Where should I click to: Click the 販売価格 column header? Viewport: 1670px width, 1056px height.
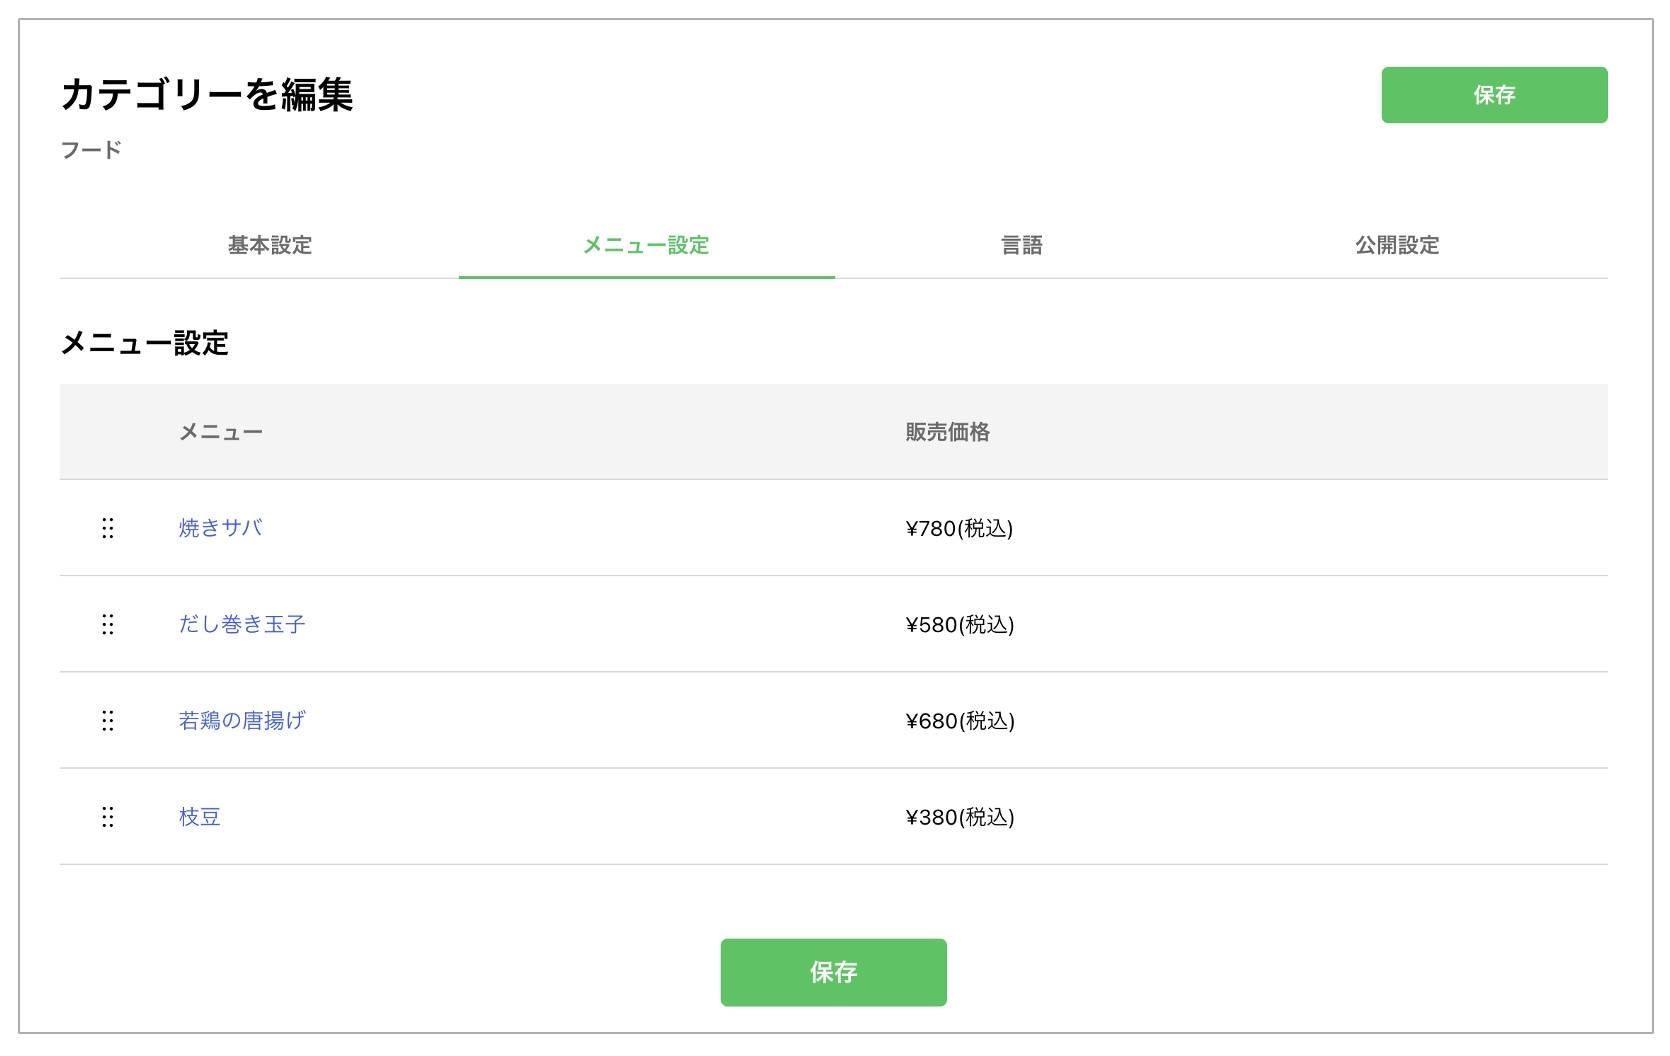tap(947, 432)
